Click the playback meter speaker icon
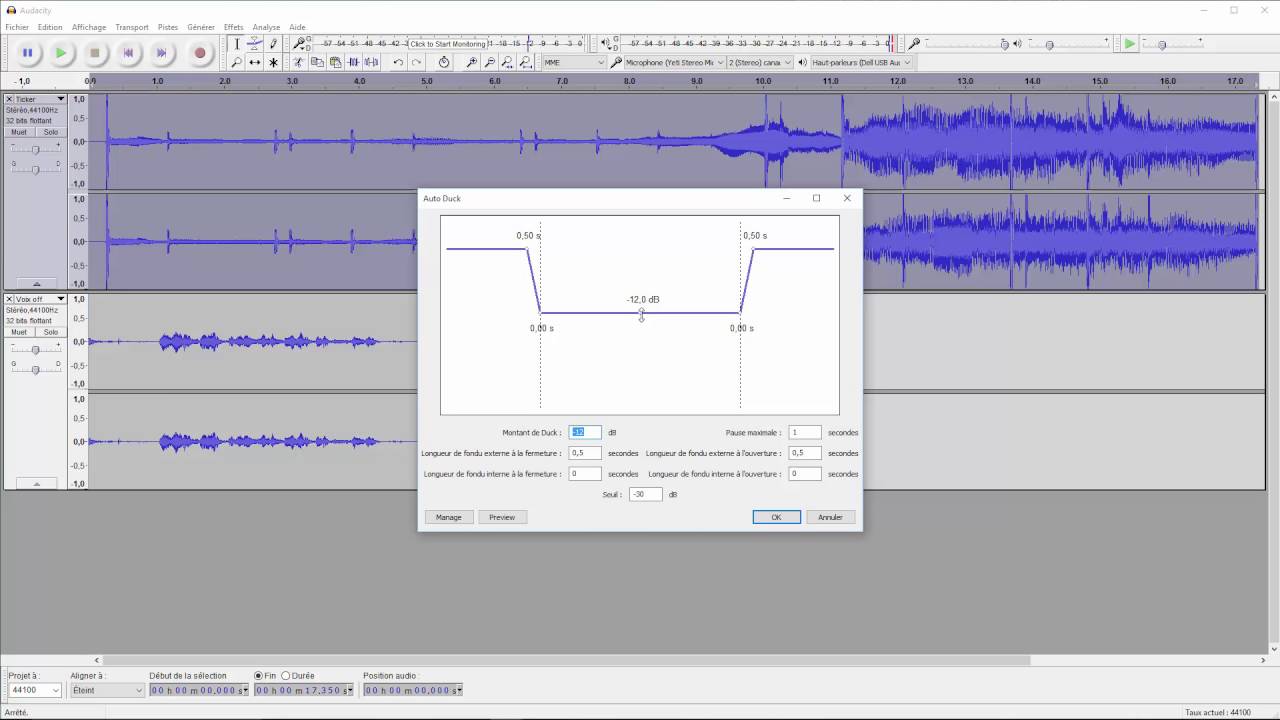The image size is (1280, 720). (x=605, y=44)
